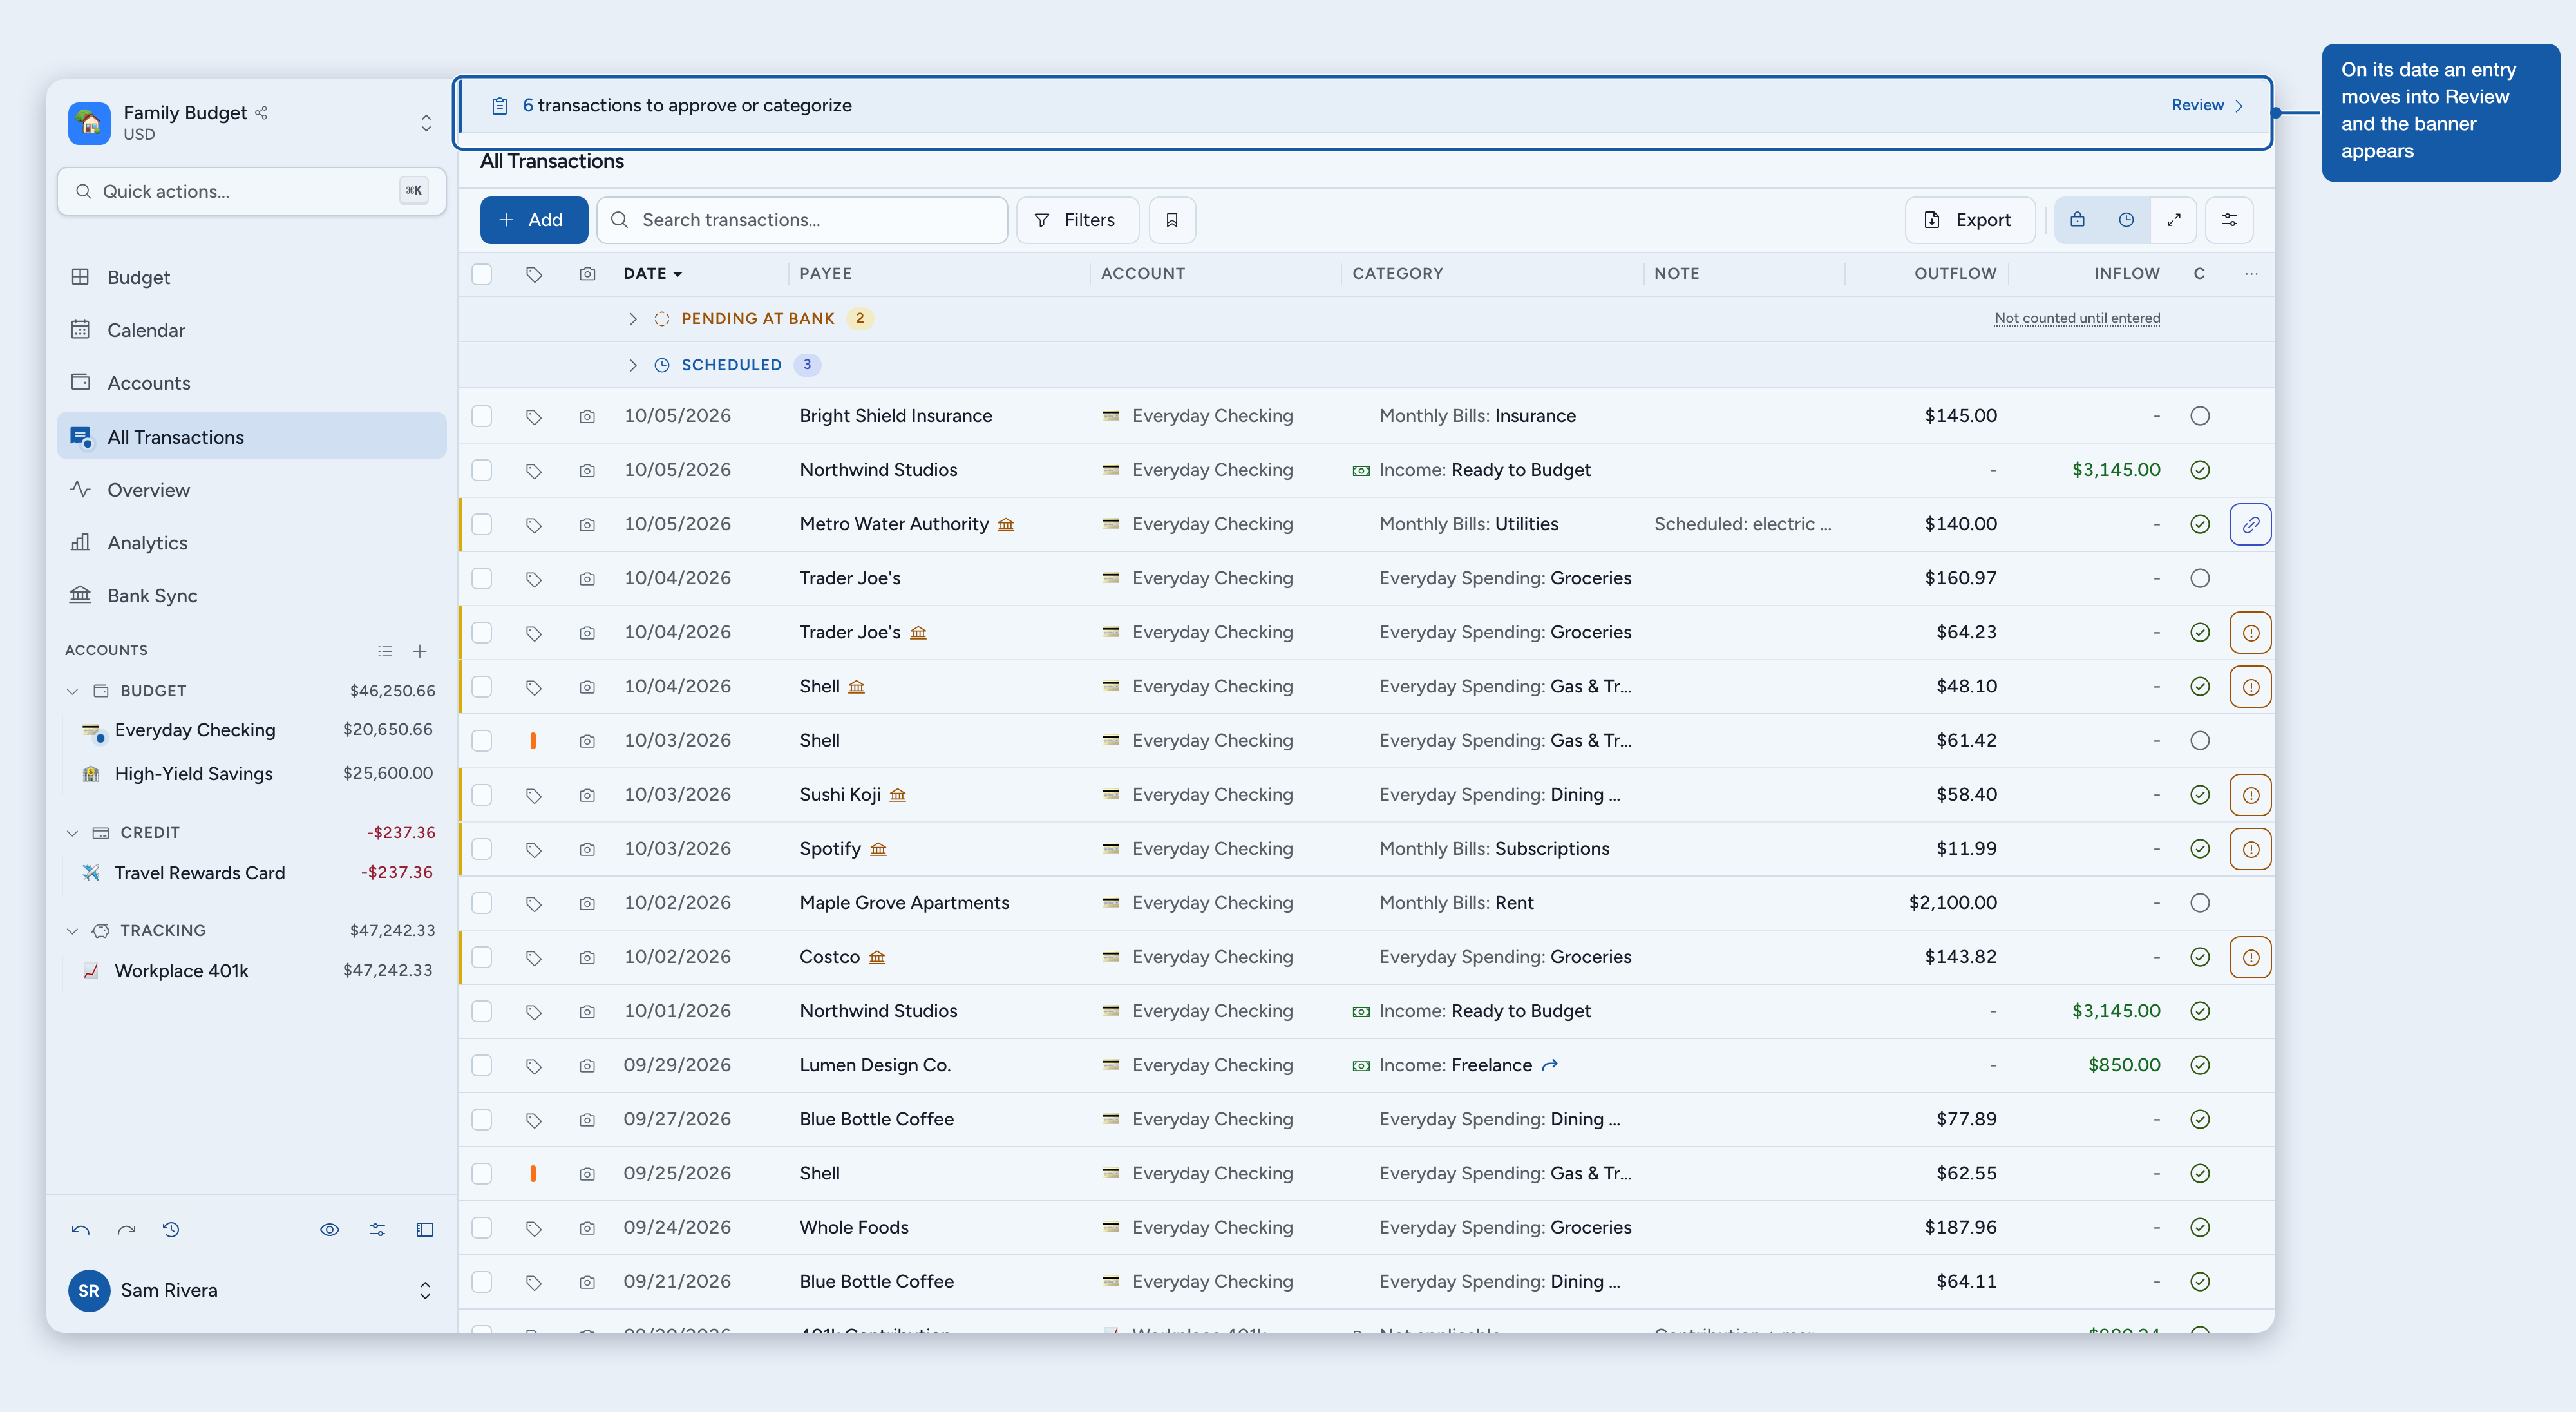Go to Calendar in the sidebar

point(252,330)
